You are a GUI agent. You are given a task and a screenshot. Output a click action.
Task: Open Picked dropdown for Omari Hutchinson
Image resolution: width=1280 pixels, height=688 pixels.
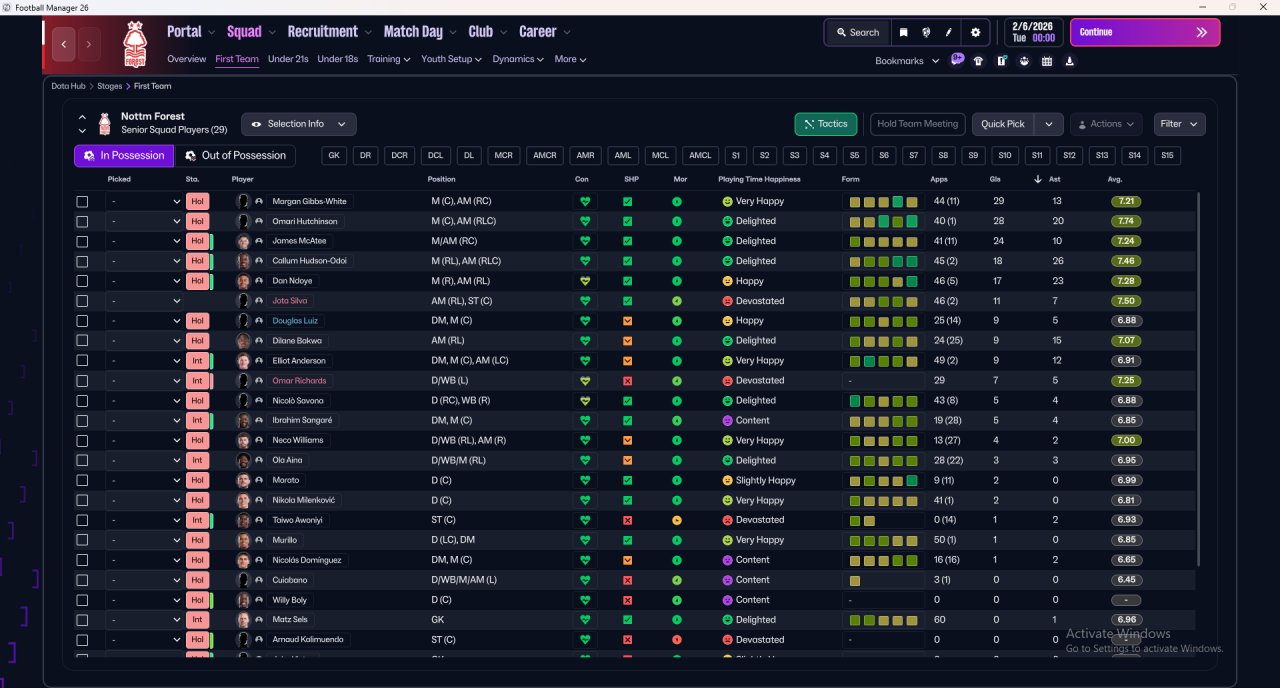[145, 221]
